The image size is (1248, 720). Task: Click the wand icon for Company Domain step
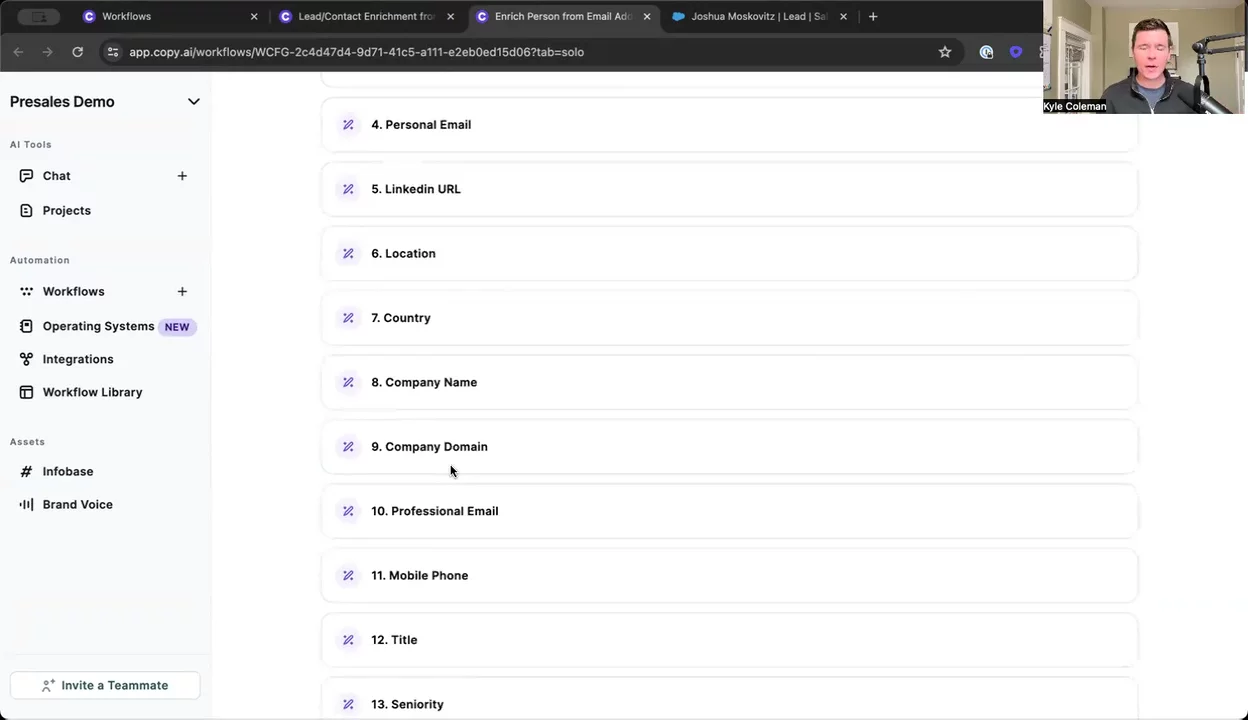[x=348, y=447]
